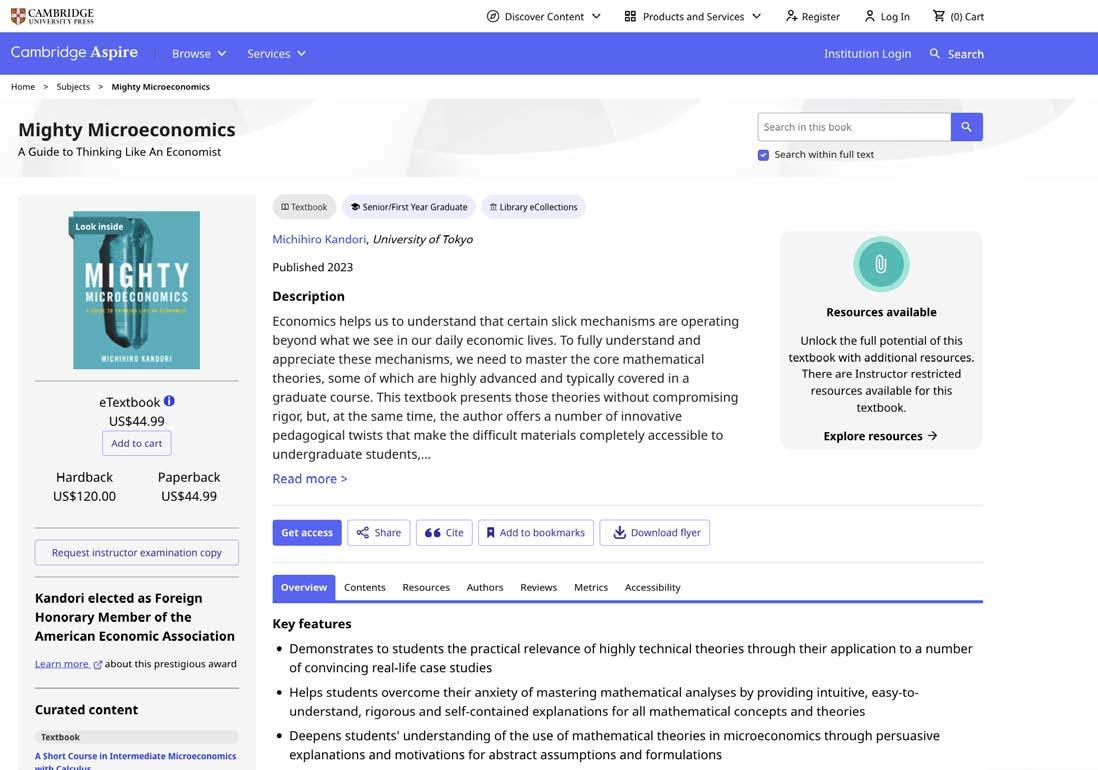
Task: Click the Download flyer button
Action: 655,533
